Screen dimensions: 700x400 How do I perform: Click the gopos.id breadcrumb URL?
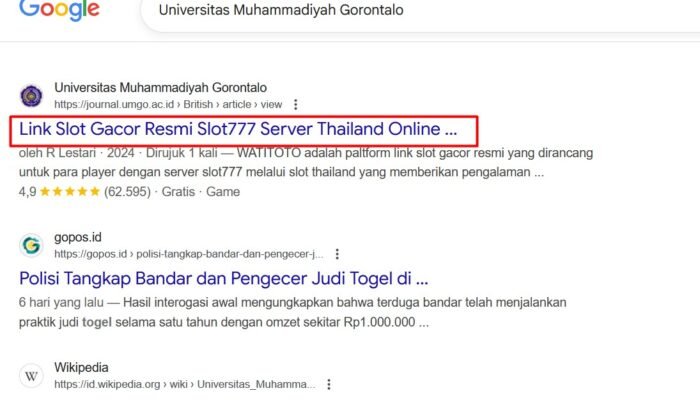tap(188, 254)
